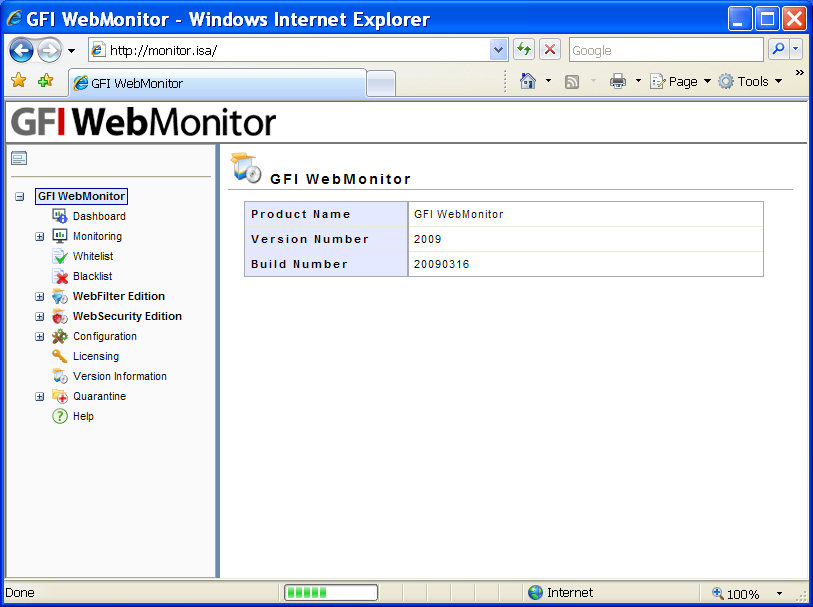The image size is (813, 607).
Task: Open the Print options dropdown arrow
Action: (638, 81)
